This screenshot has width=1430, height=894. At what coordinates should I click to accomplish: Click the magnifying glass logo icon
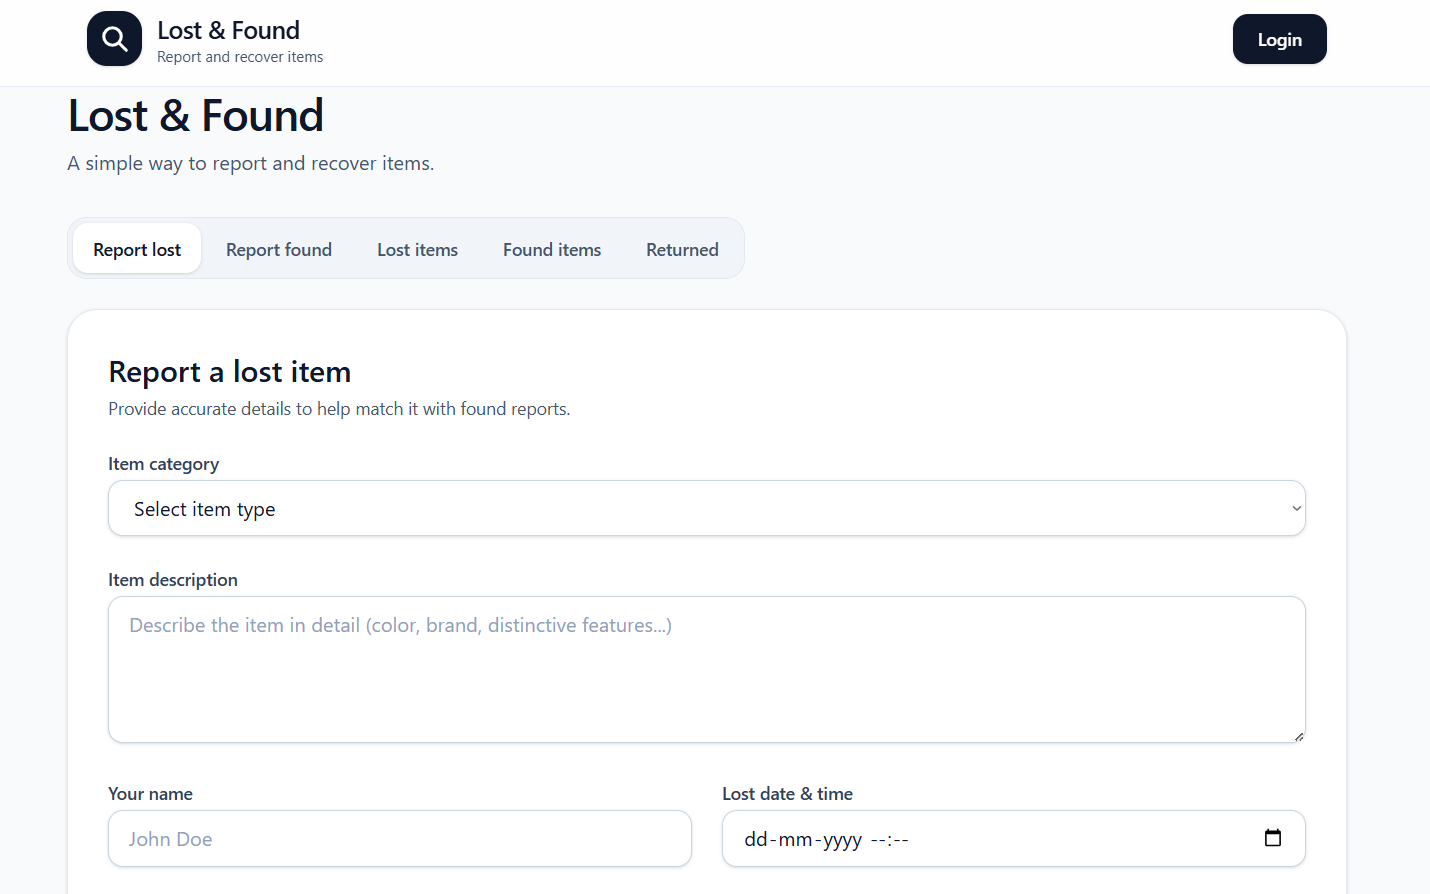[114, 39]
